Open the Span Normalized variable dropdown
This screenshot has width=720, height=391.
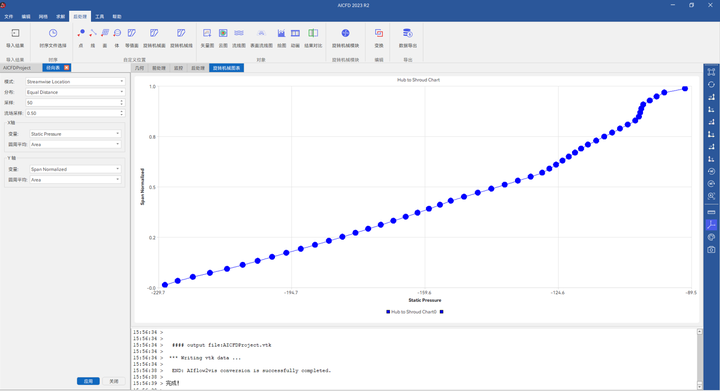tap(75, 169)
